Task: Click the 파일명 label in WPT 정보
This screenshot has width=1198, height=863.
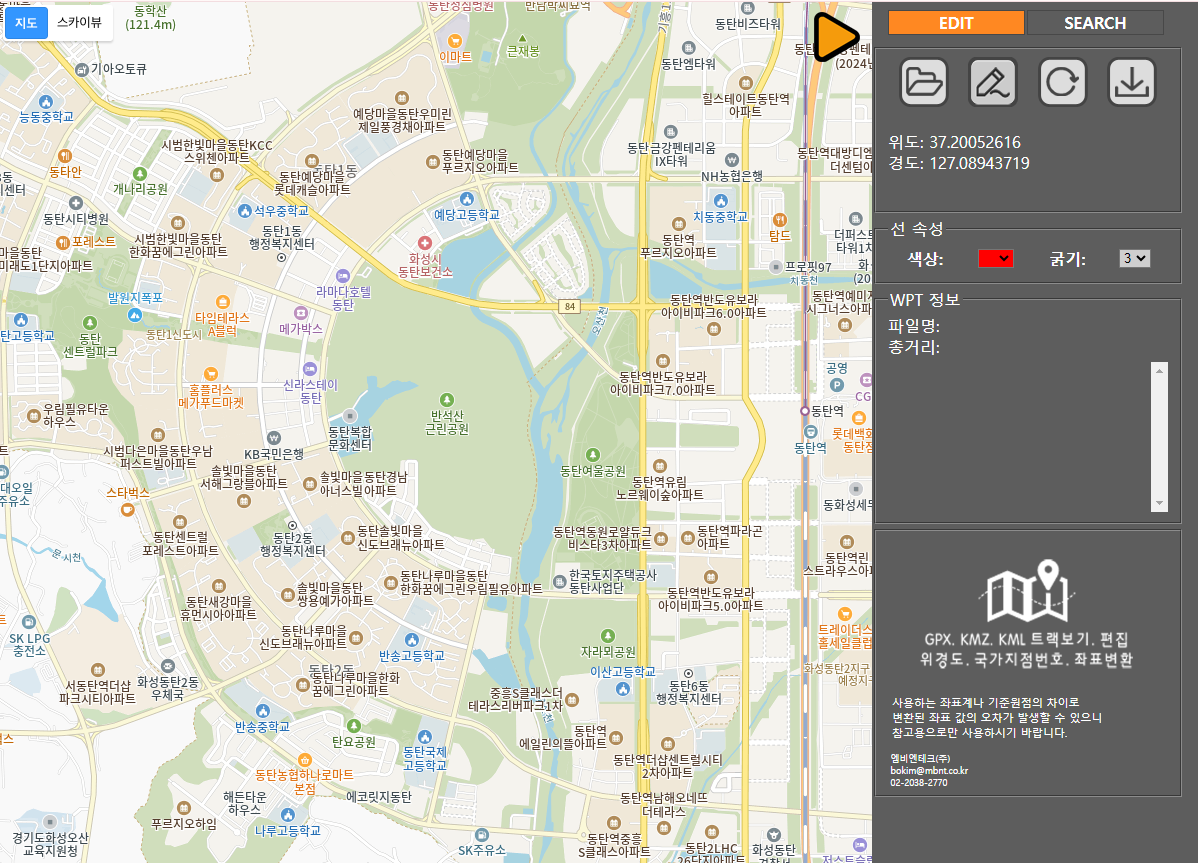Action: click(x=914, y=326)
